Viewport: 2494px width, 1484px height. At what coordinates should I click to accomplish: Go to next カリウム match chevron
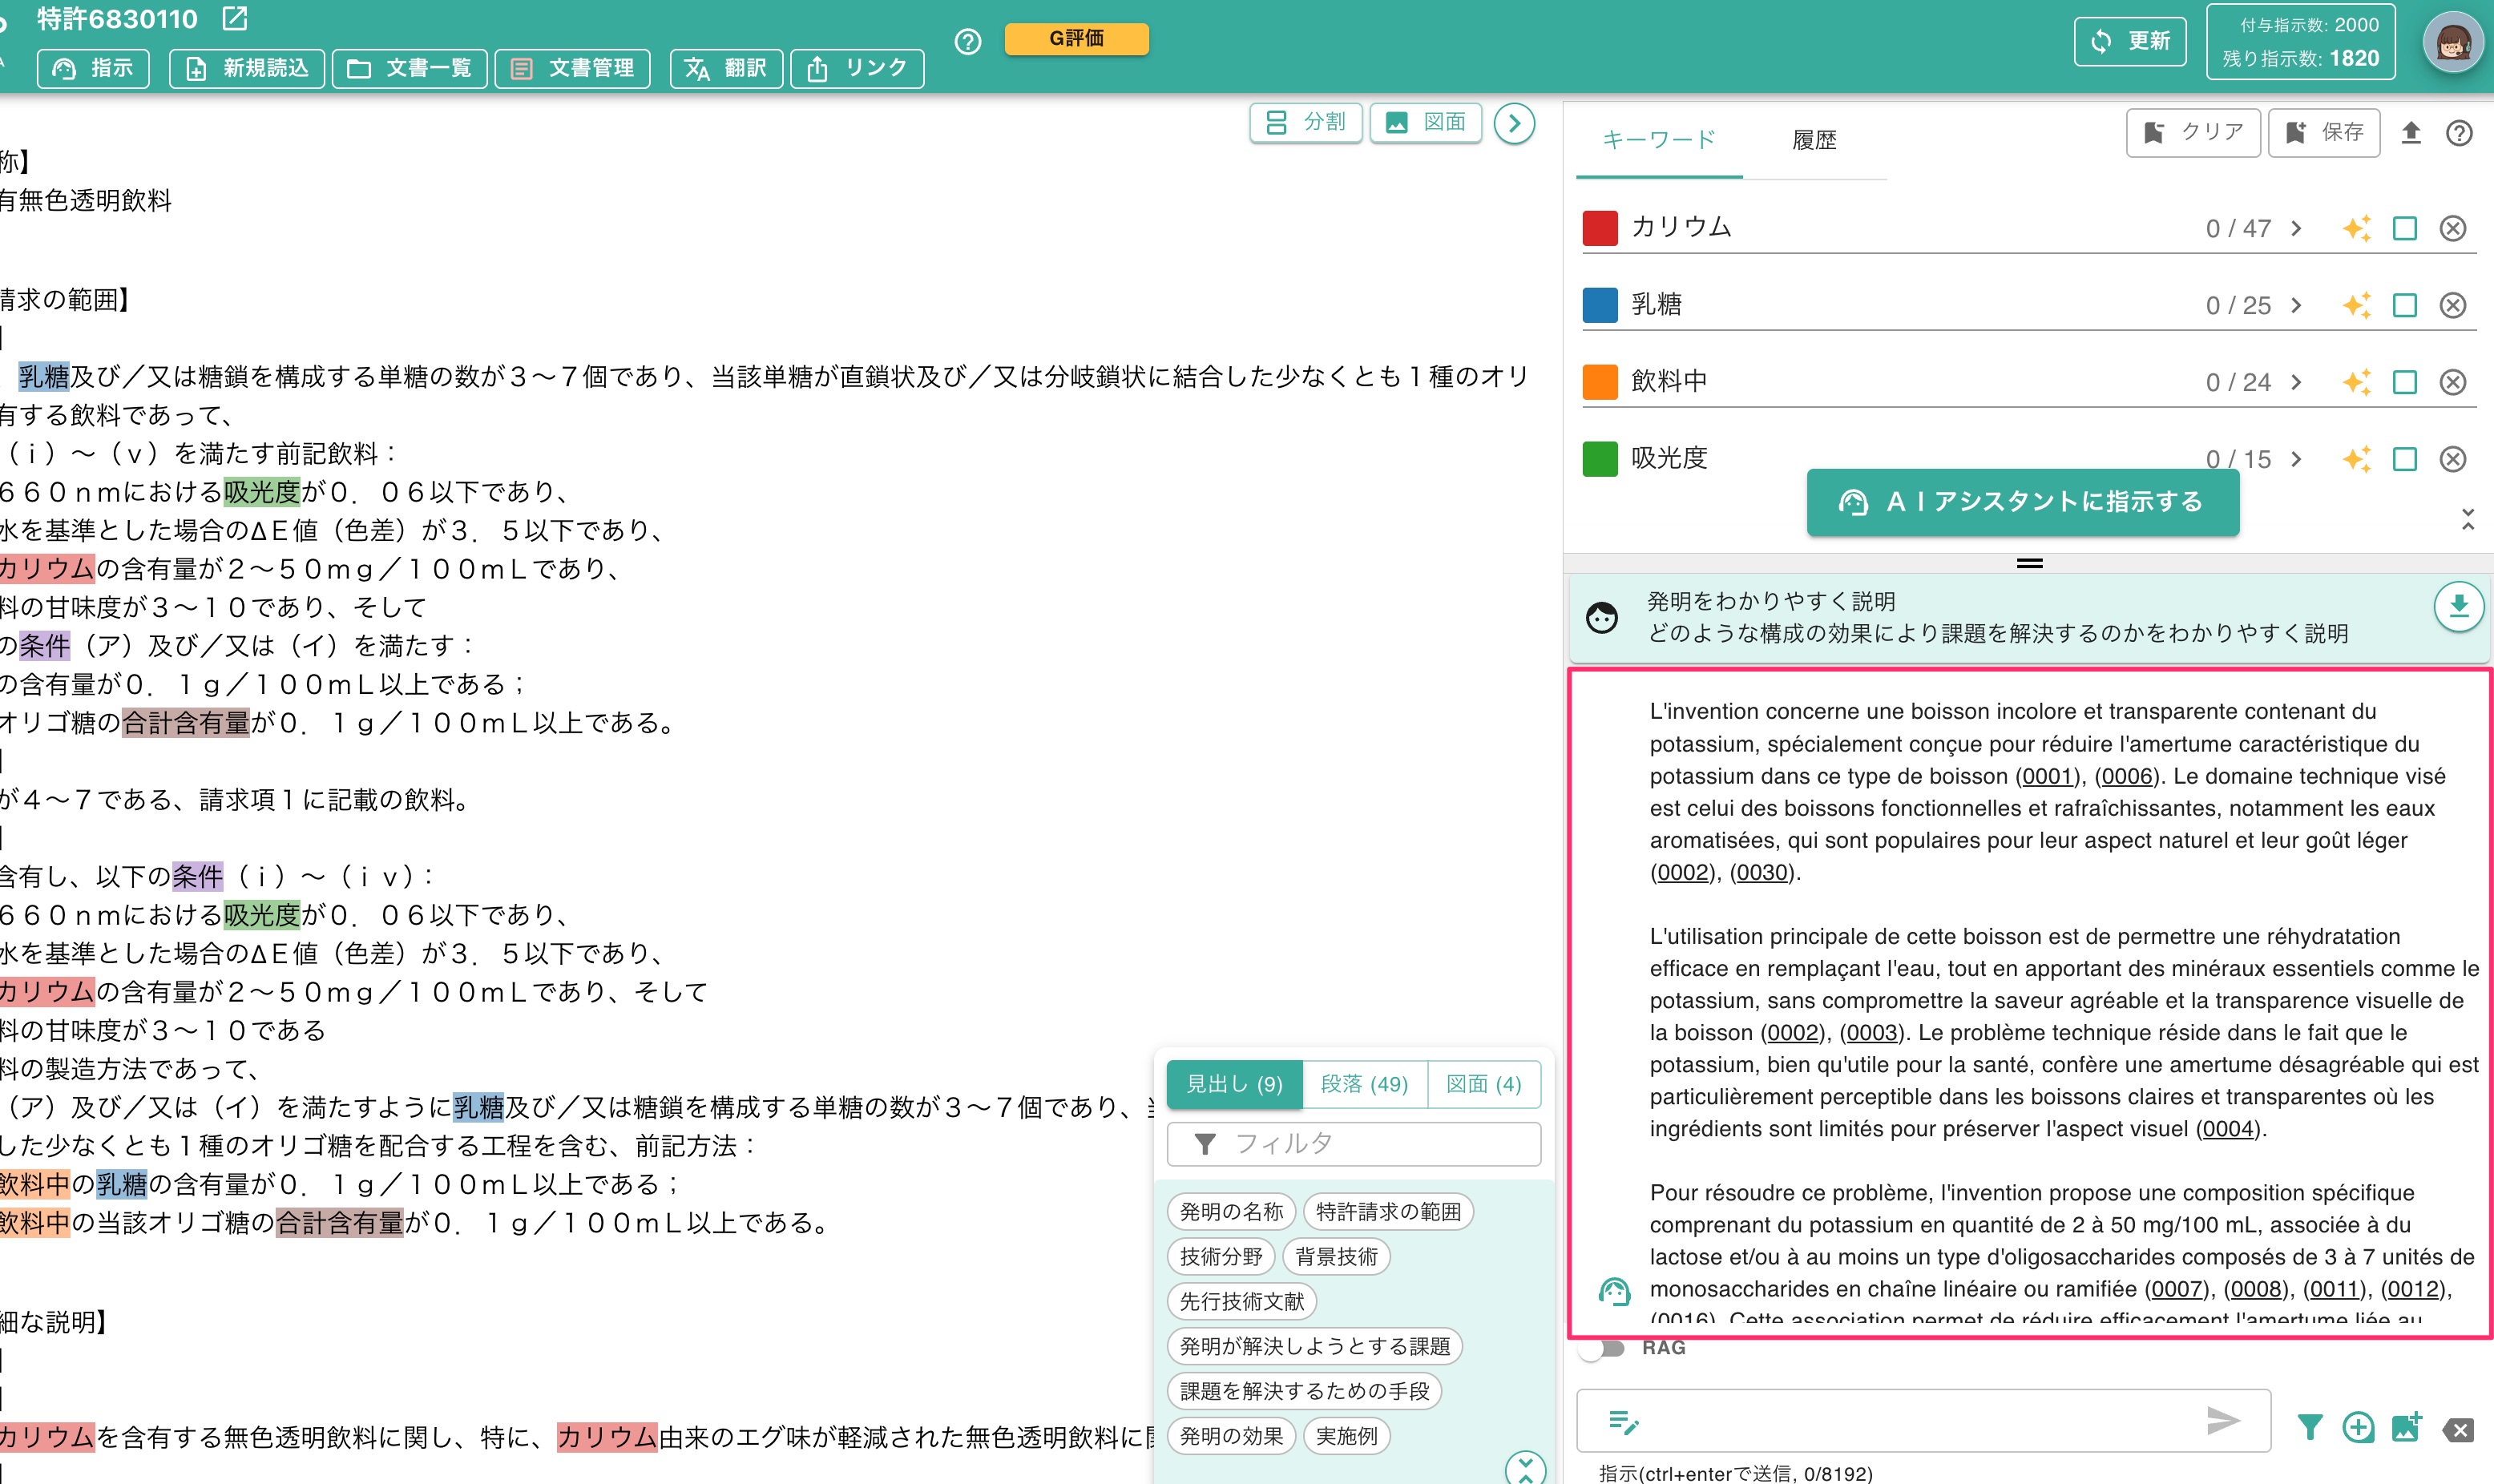point(2297,228)
